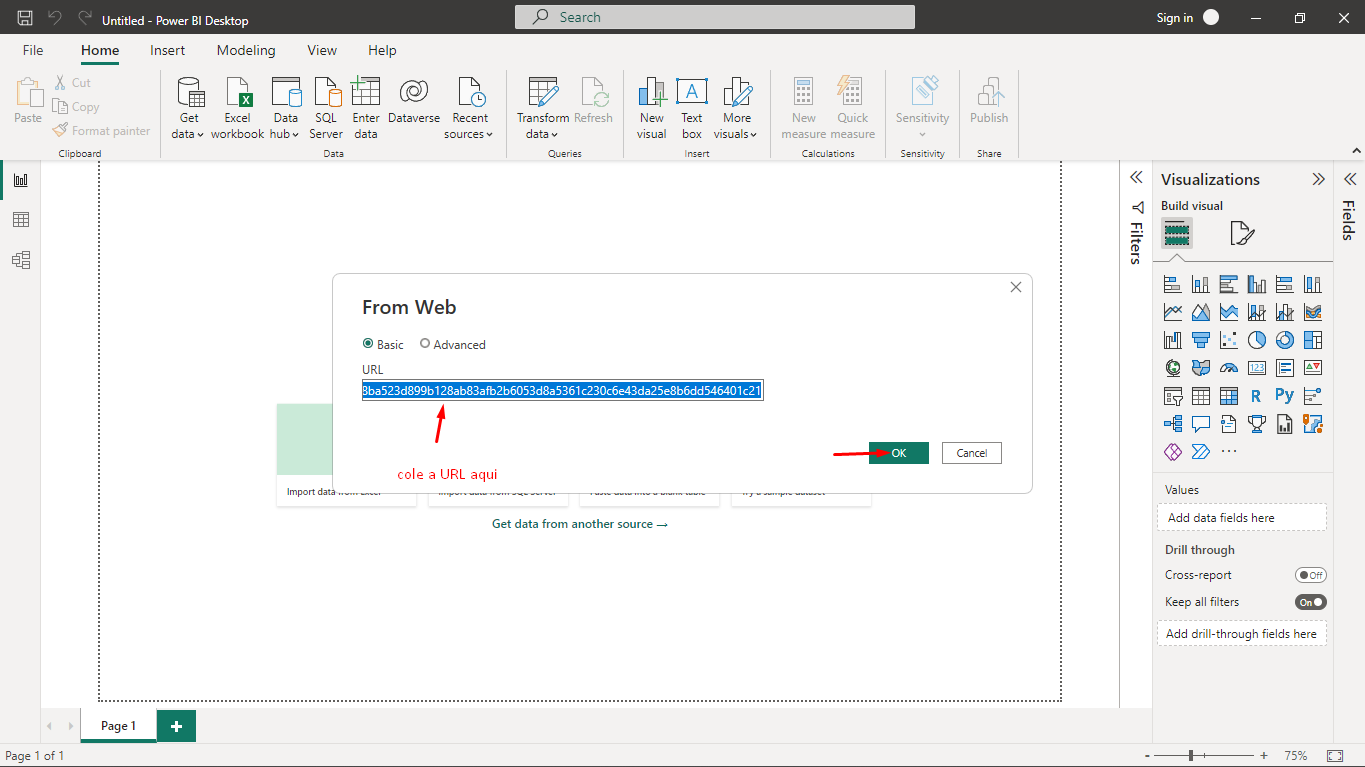Expand the Fields pane

click(x=1349, y=178)
